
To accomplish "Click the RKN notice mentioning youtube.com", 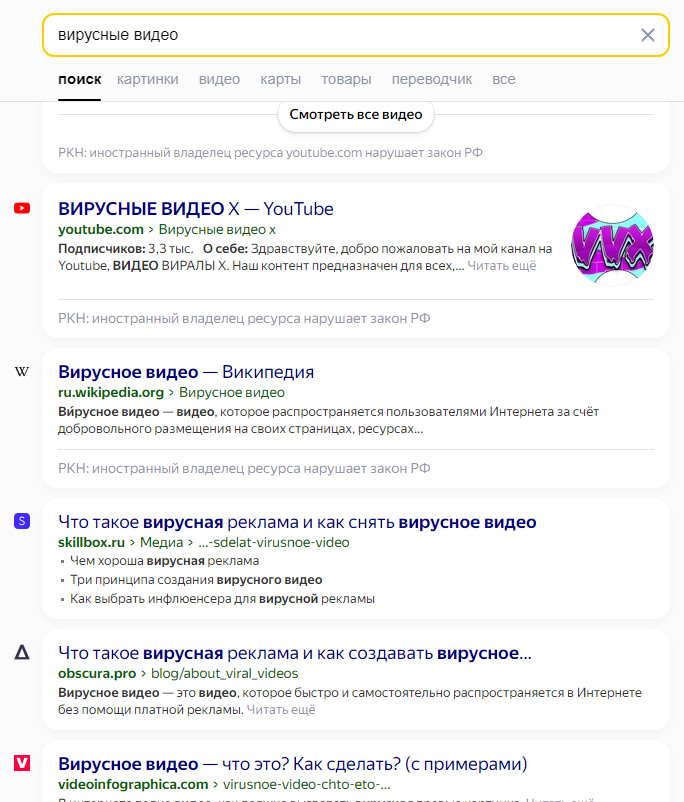I will click(x=270, y=153).
